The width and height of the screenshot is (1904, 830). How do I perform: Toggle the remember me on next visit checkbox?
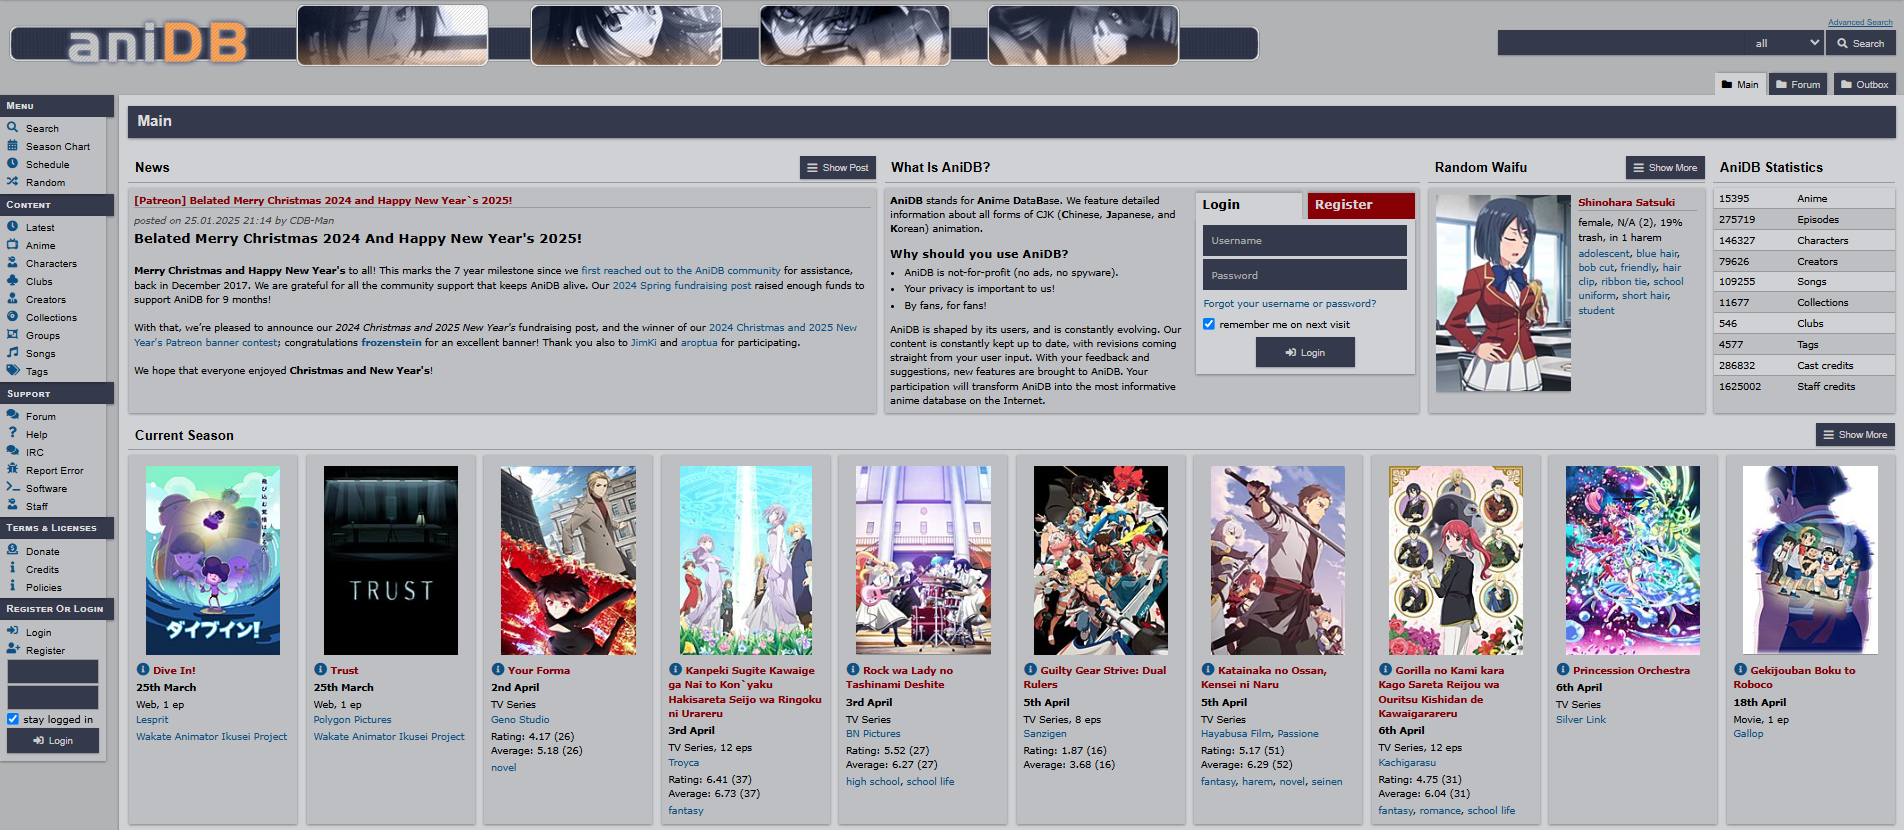tap(1209, 324)
